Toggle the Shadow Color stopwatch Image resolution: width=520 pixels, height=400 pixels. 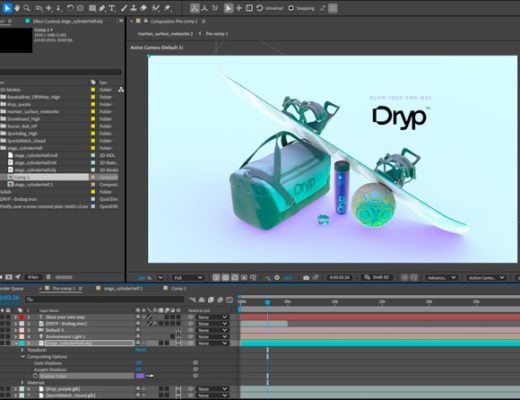[35, 376]
